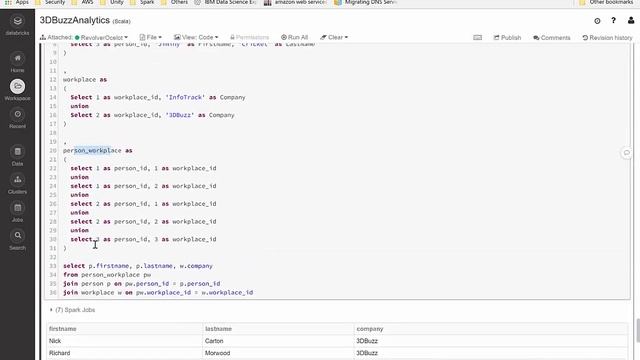
Task: Click in code line 'workplace as'
Action: click(x=85, y=80)
